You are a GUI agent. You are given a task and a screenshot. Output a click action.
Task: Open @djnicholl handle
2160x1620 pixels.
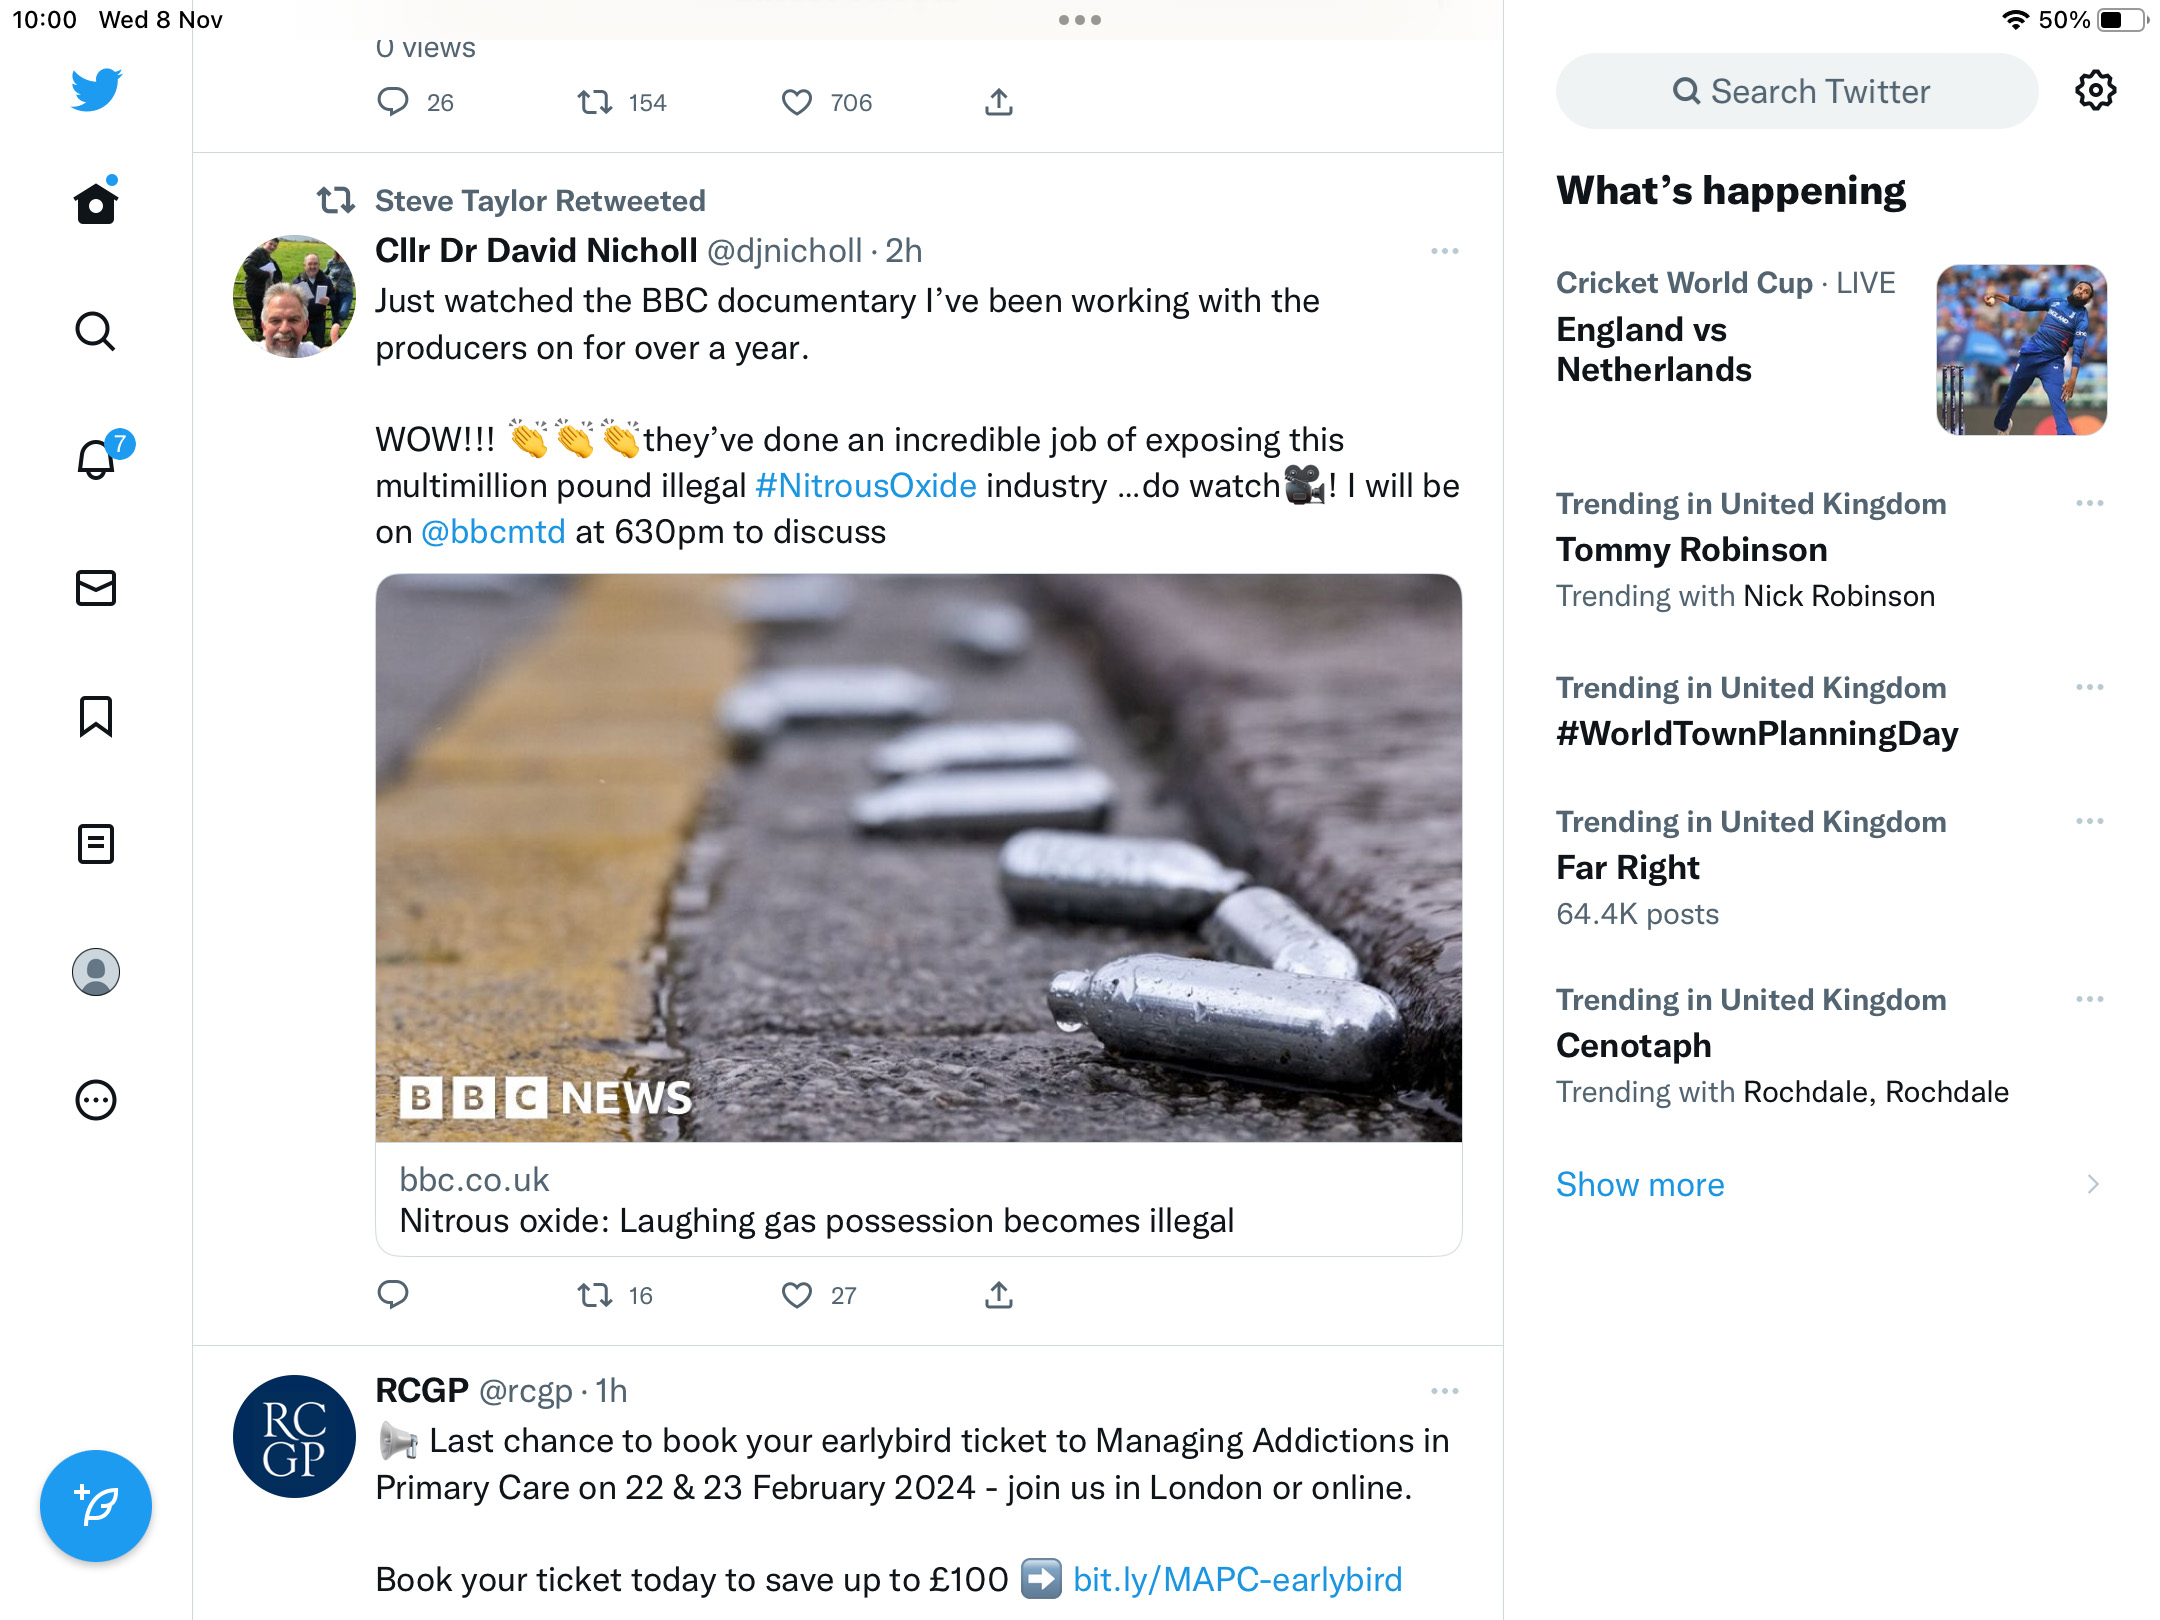785,251
